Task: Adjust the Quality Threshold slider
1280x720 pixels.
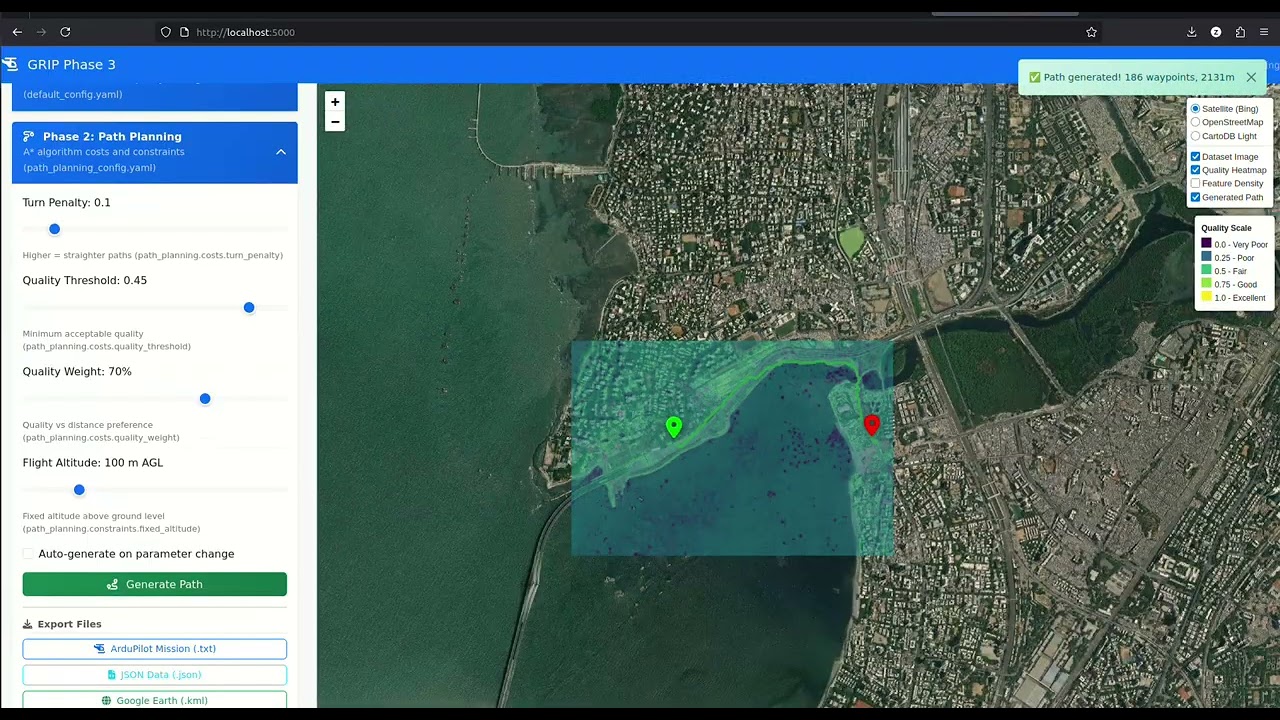Action: [x=155, y=307]
